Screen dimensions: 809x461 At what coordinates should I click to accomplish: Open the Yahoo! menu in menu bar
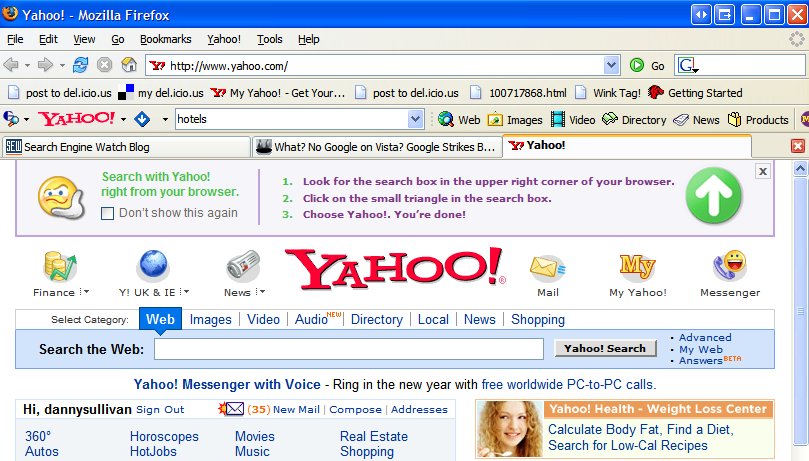tap(224, 39)
